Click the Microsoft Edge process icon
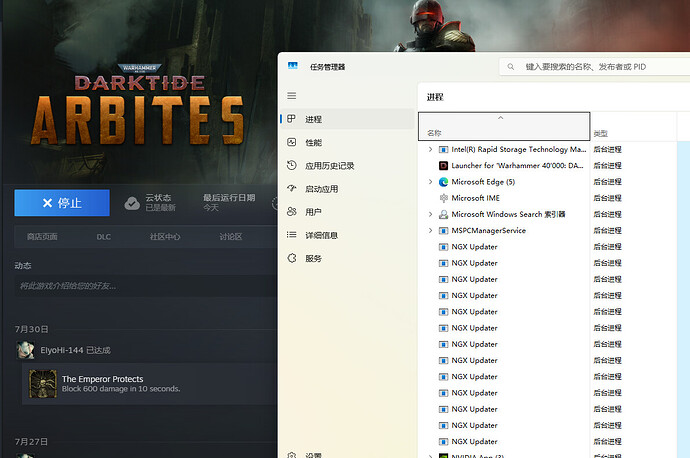This screenshot has width=690, height=458. (x=444, y=182)
